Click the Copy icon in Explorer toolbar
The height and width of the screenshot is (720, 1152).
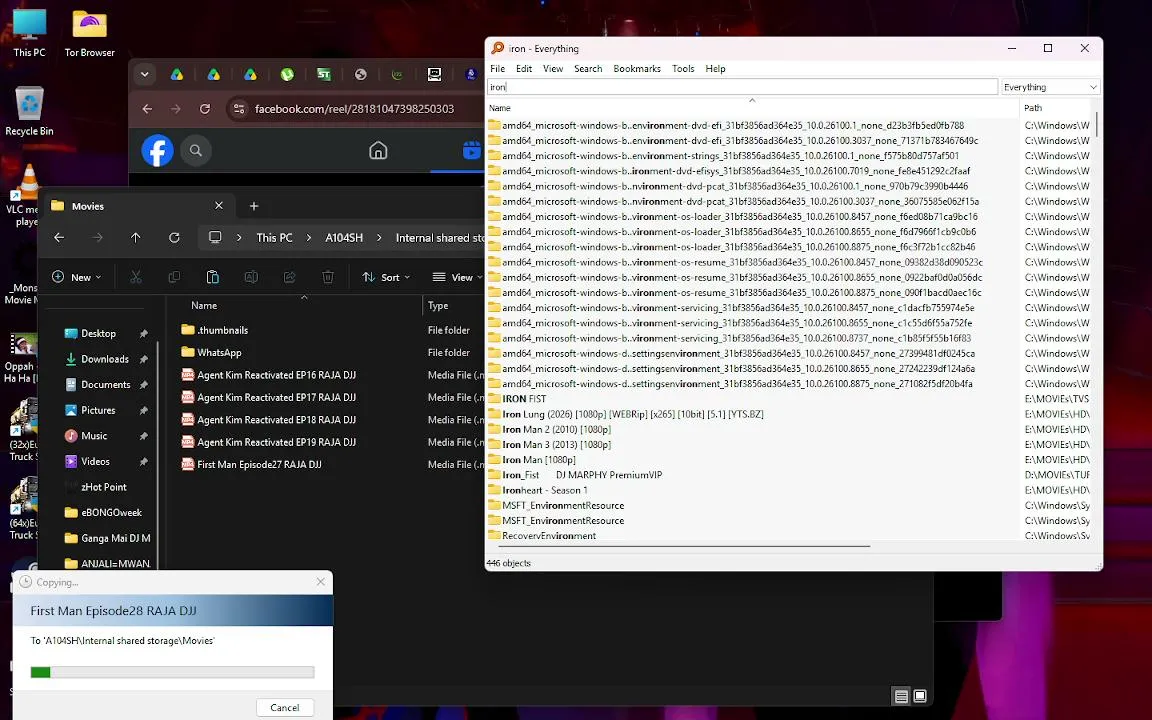coord(174,277)
